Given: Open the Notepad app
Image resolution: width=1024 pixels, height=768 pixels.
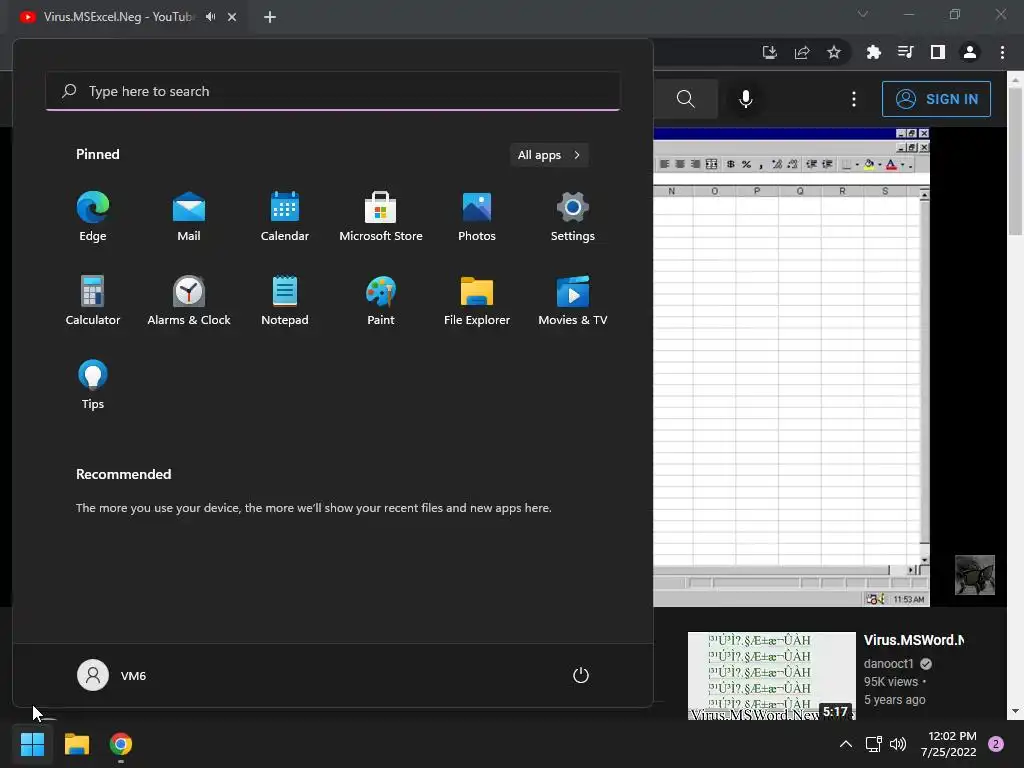Looking at the screenshot, I should pos(285,301).
